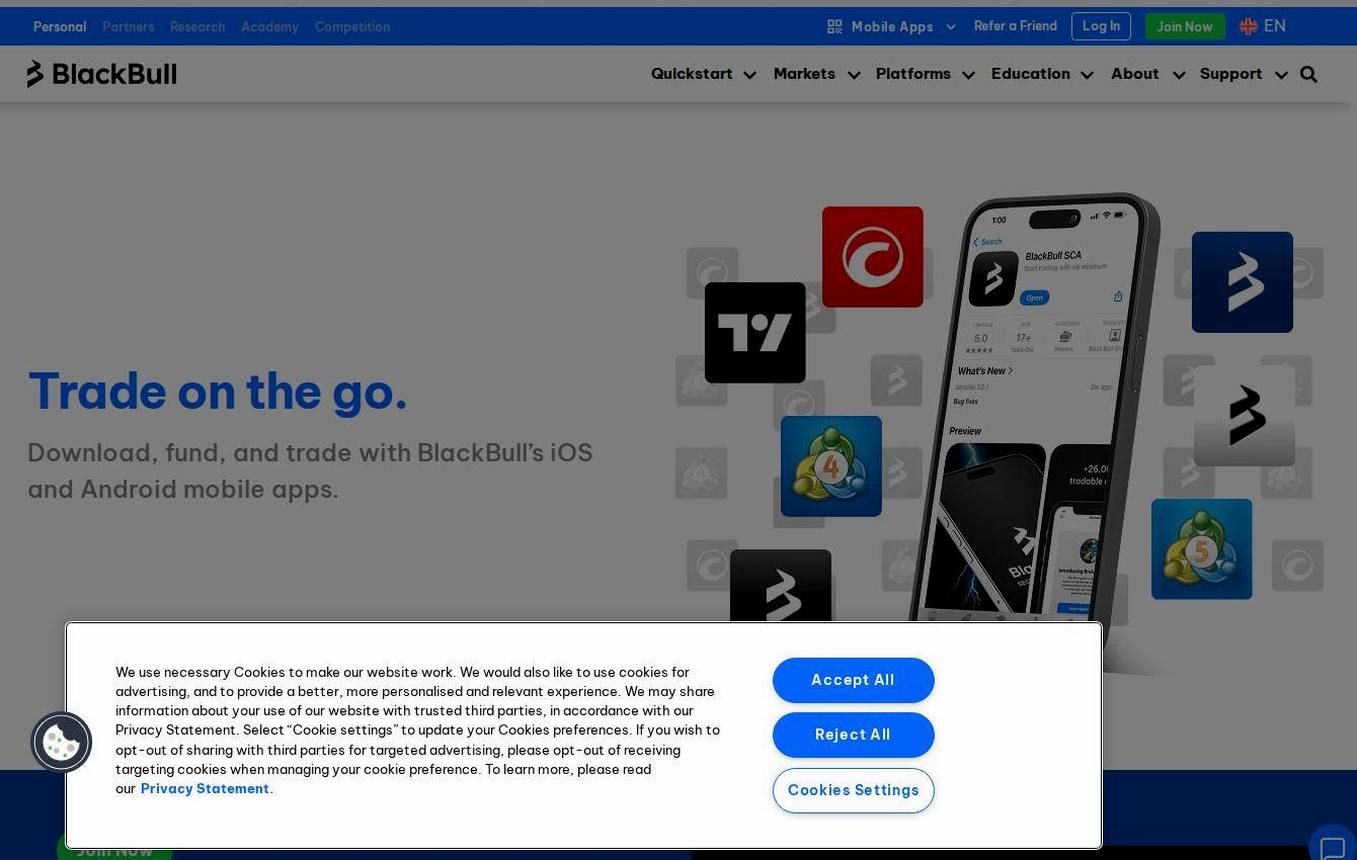1357x860 pixels.
Task: Click the MetaTrader 5 app tile
Action: [x=1201, y=549]
